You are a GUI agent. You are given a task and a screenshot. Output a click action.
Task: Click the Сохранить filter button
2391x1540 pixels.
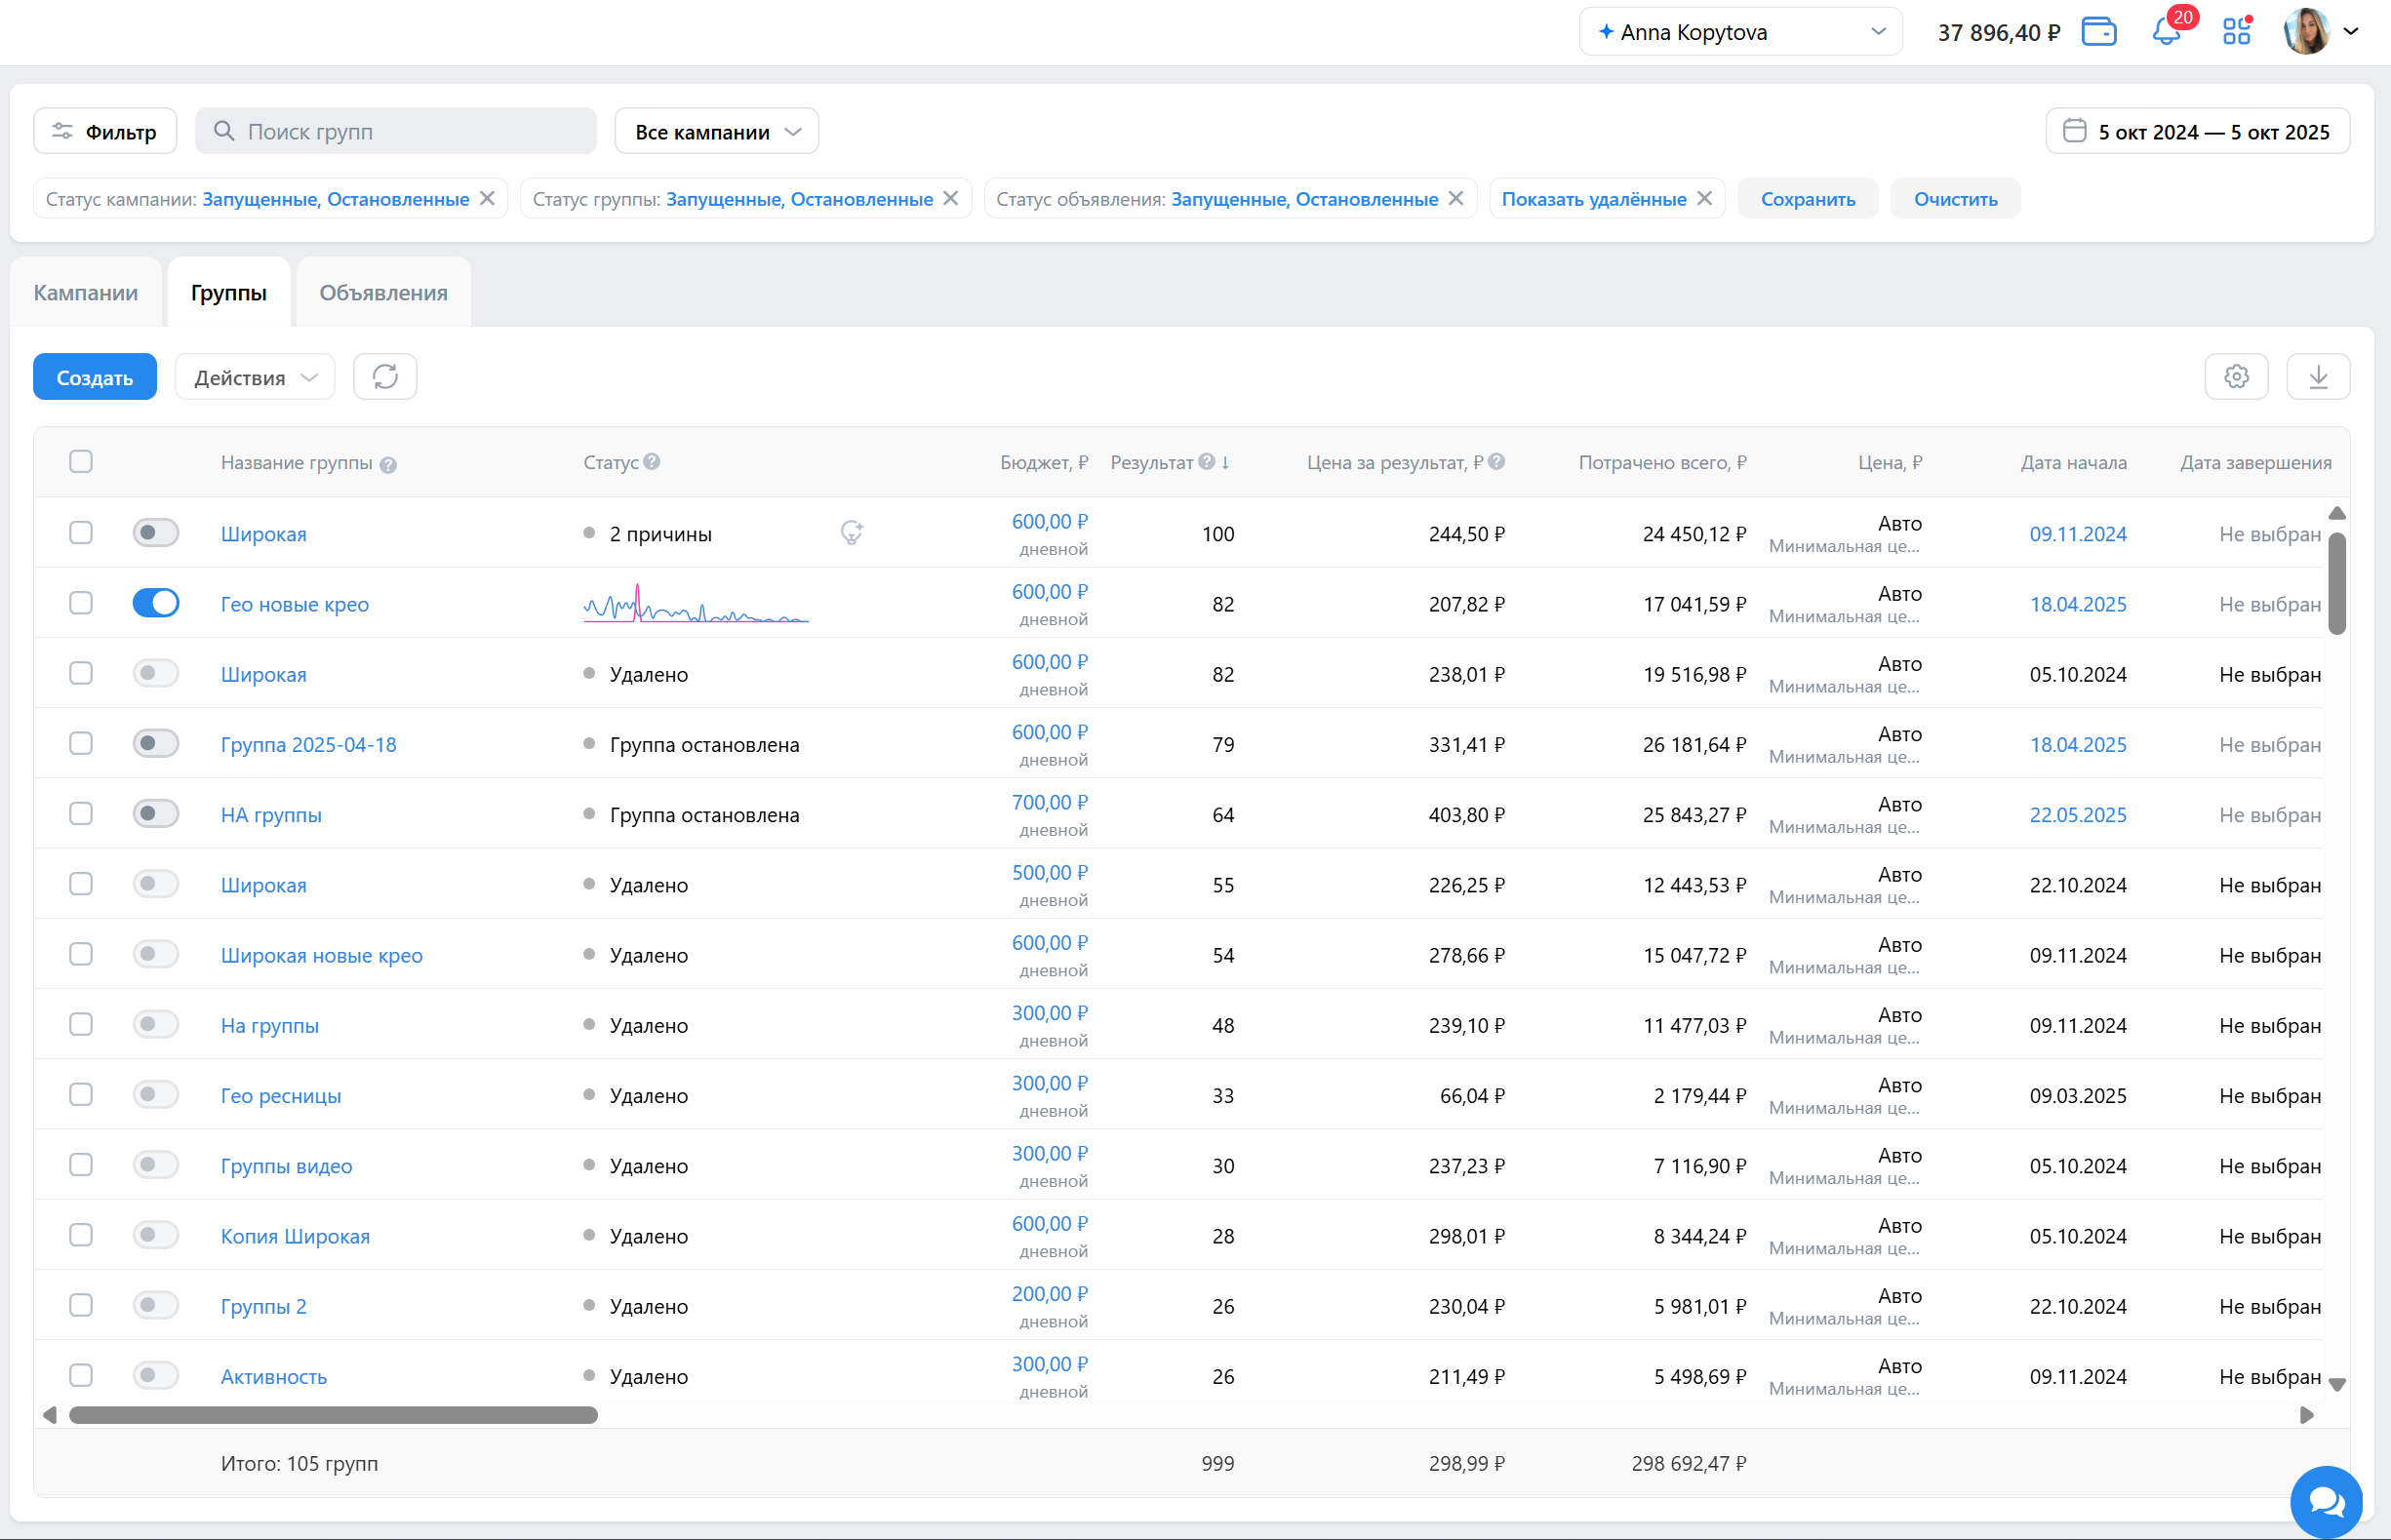1807,199
